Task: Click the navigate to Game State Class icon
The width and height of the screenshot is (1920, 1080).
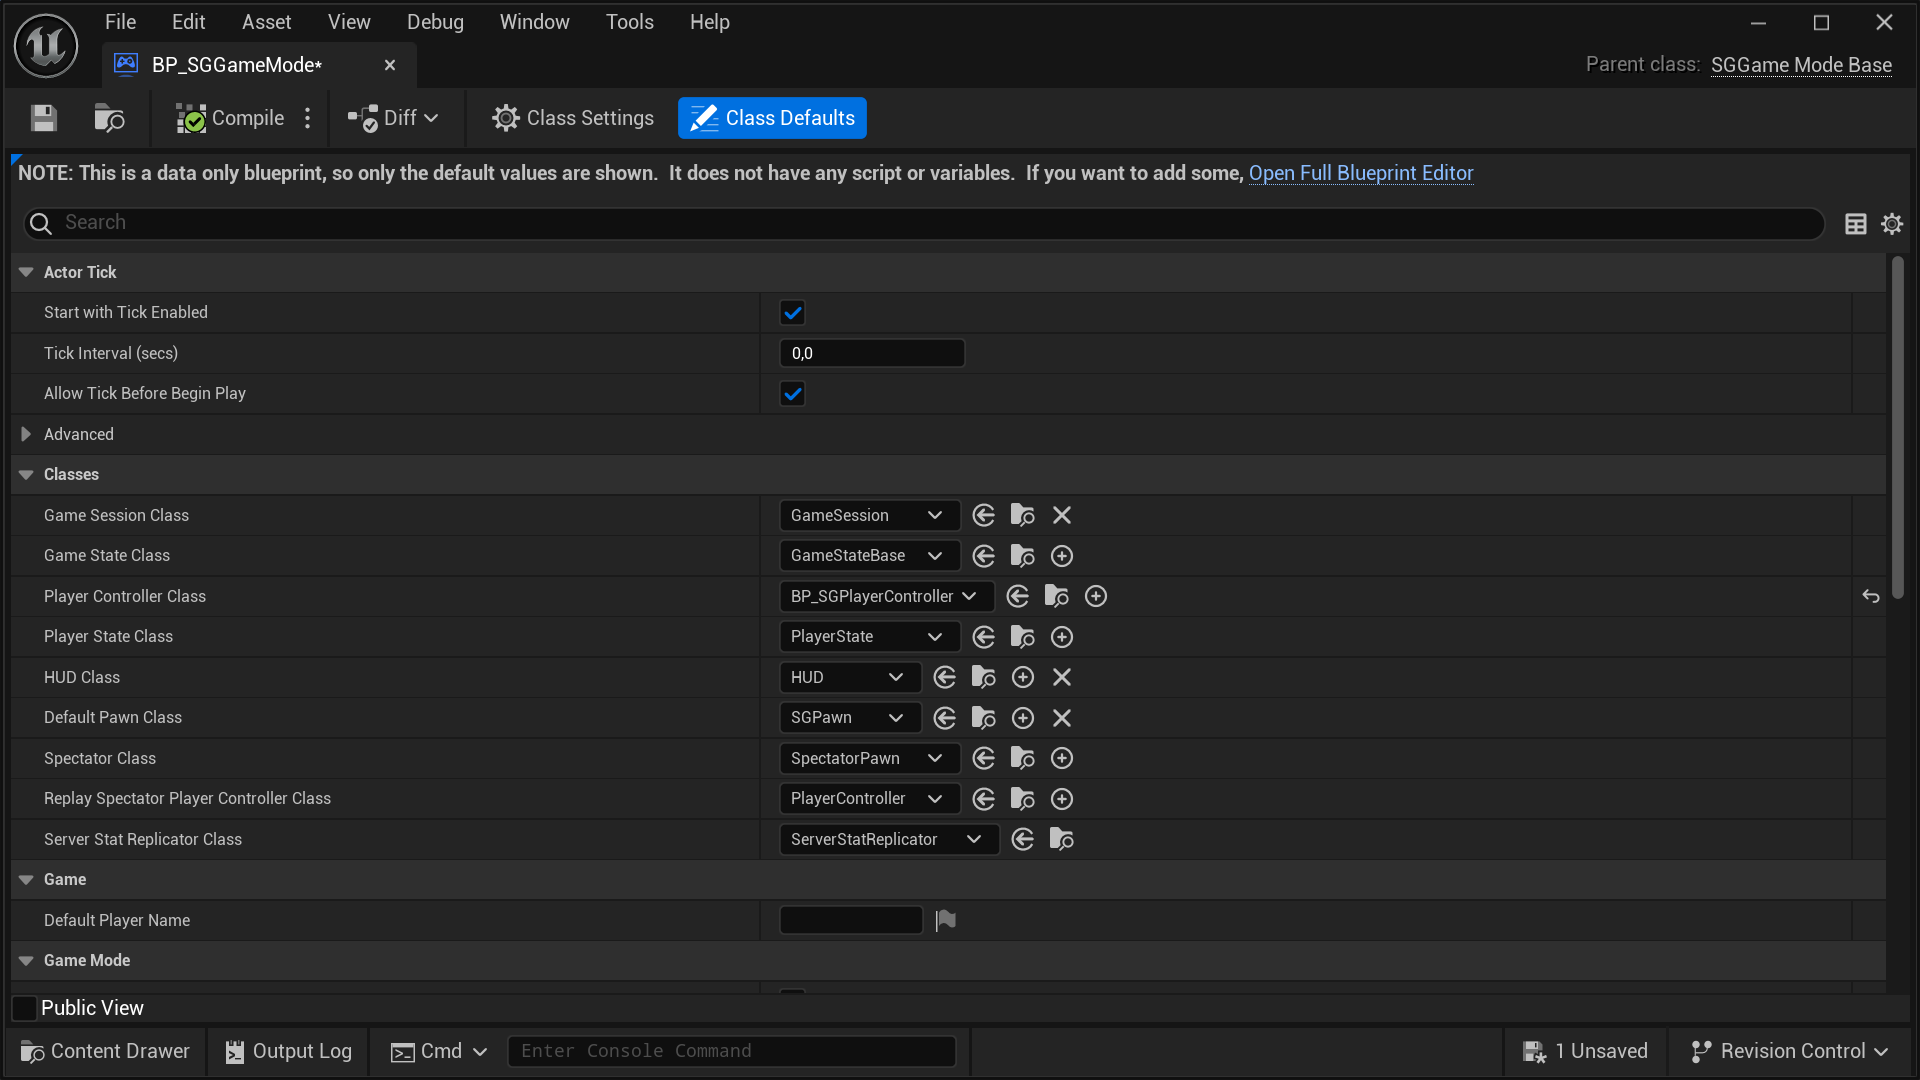Action: click(984, 555)
